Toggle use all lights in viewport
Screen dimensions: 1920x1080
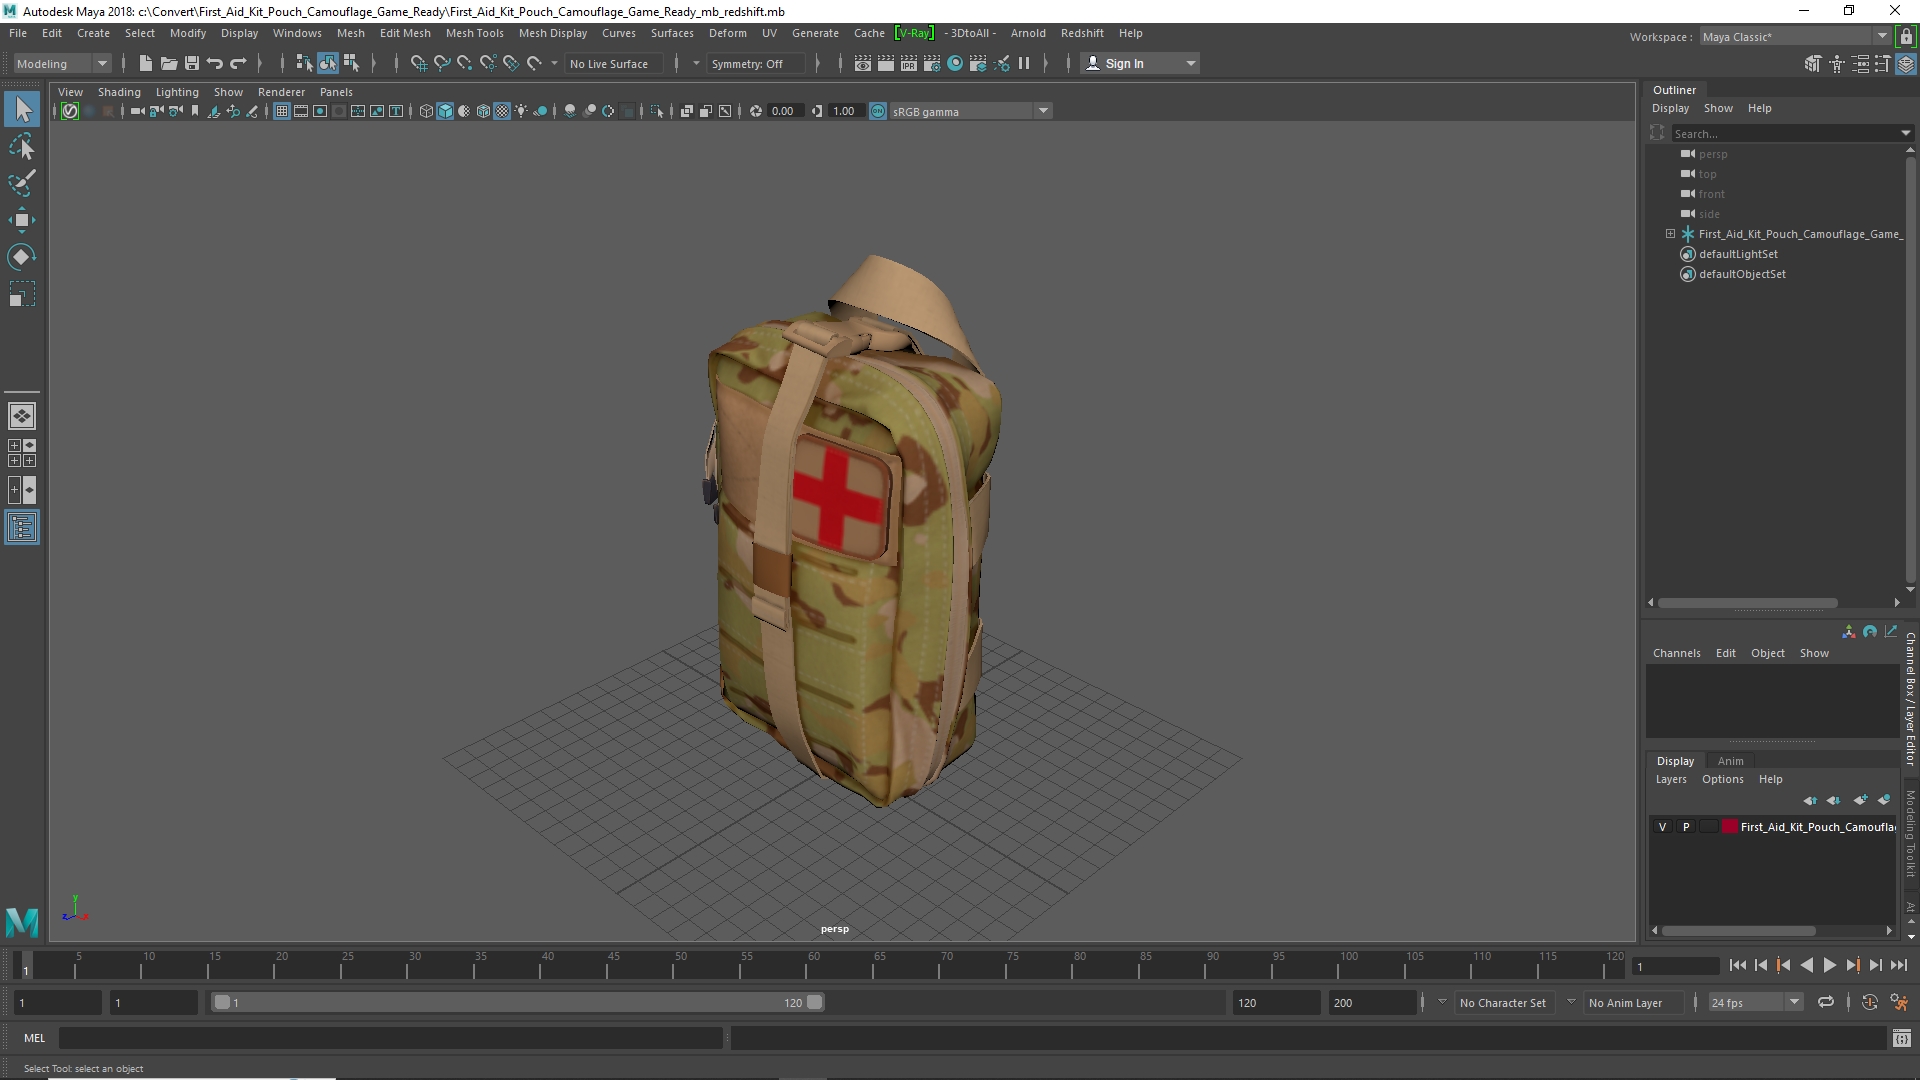pyautogui.click(x=521, y=111)
